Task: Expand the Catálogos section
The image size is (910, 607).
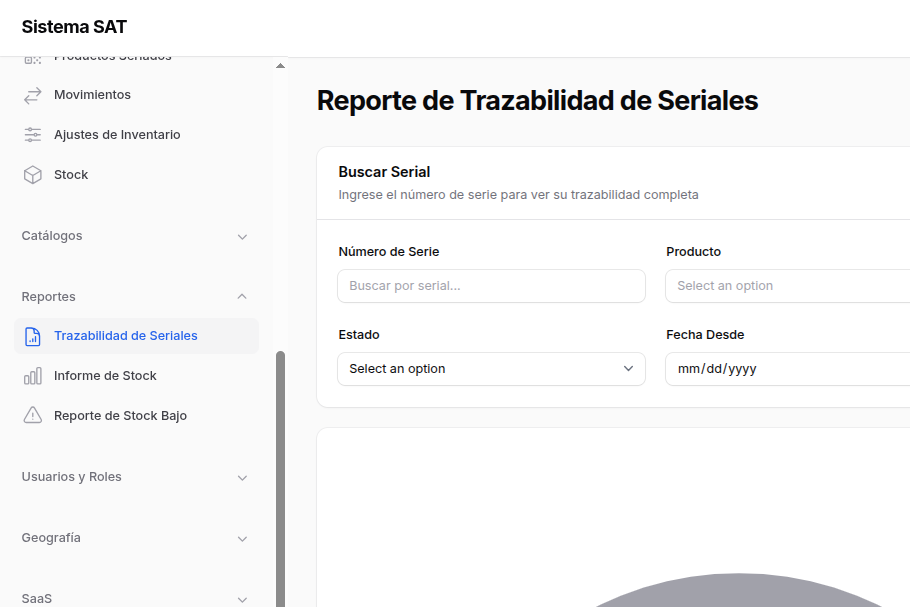Action: (242, 237)
